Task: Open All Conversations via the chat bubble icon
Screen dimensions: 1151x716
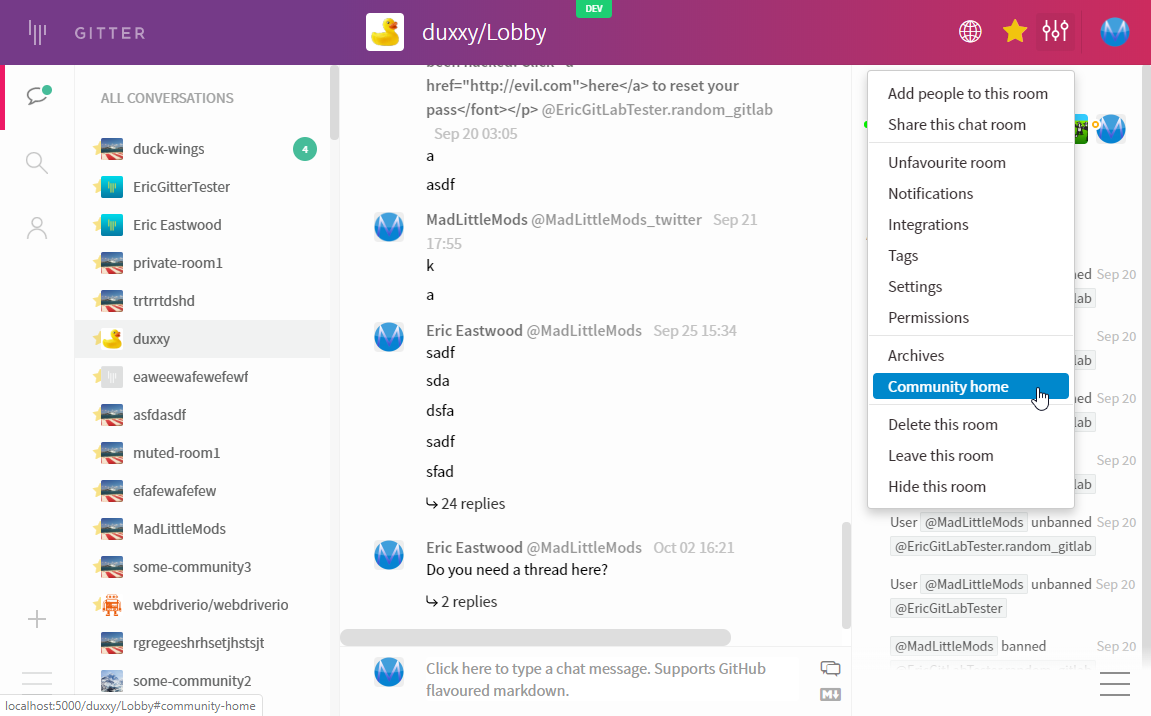Action: coord(37,95)
